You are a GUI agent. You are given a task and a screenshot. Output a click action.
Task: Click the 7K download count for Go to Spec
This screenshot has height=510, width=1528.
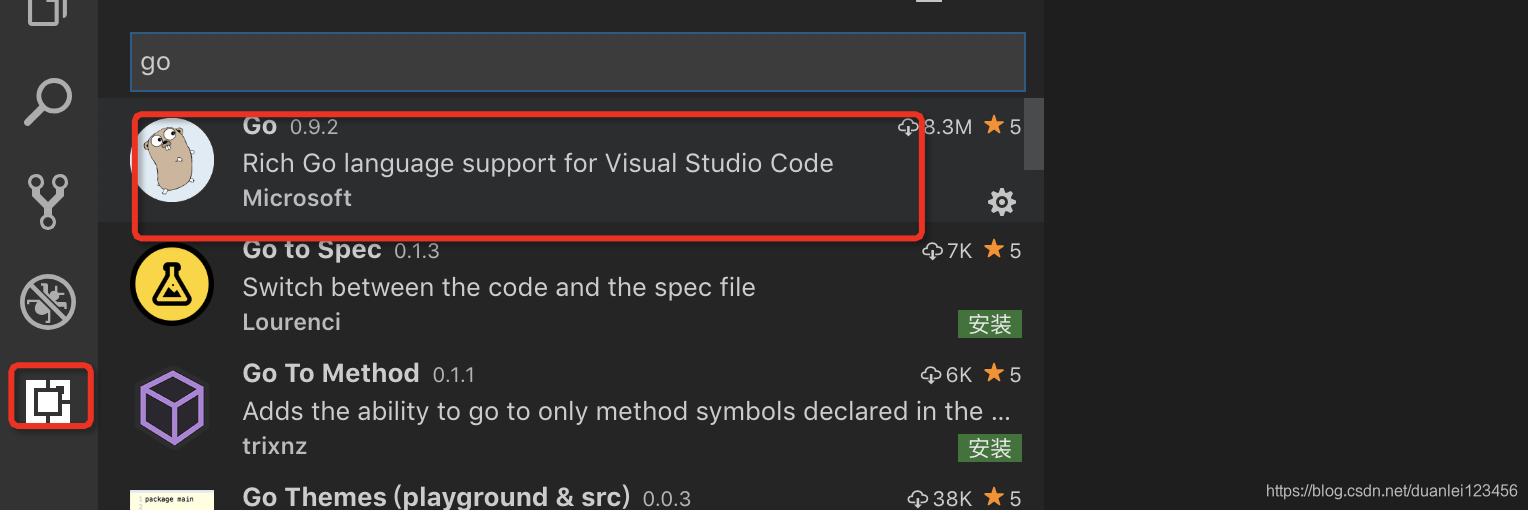tap(947, 251)
